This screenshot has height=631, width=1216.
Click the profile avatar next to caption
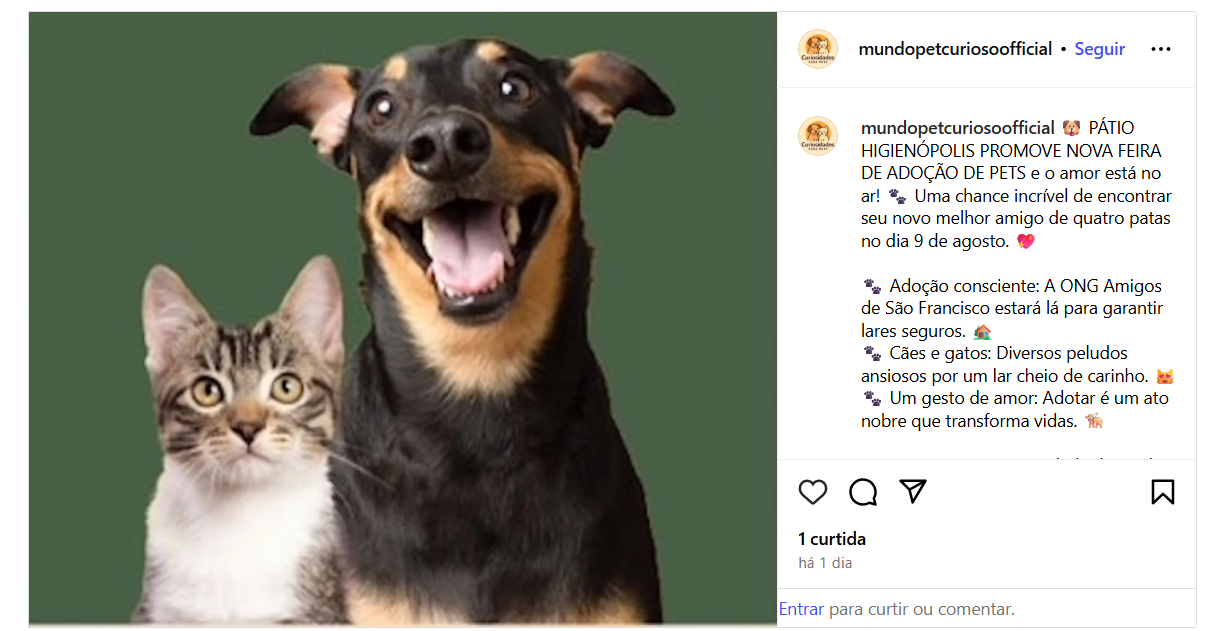point(818,136)
